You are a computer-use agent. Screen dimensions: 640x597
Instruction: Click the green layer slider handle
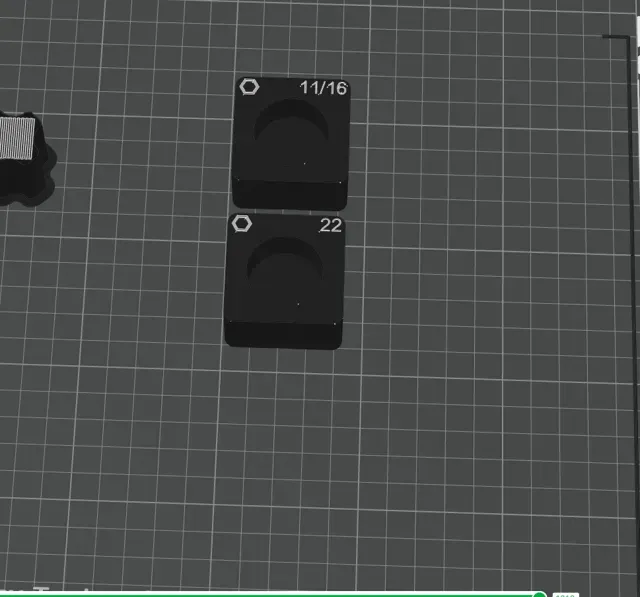tap(540, 594)
